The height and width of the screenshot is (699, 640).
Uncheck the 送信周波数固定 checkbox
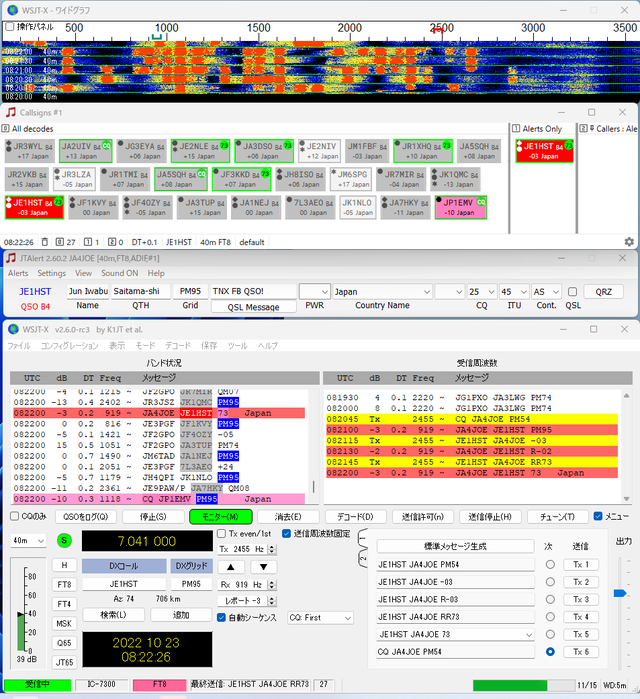pos(287,534)
